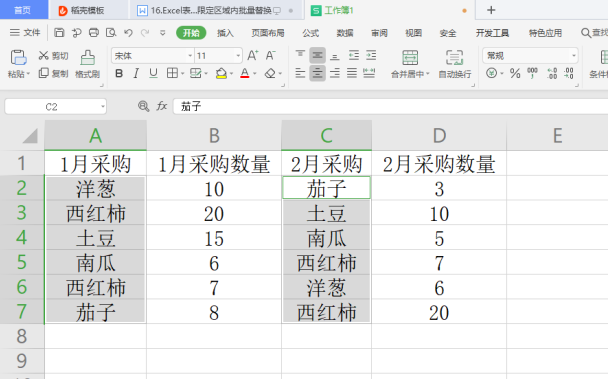Screen dimensions: 610x384
Task: Expand the borders dropdown arrow
Action: 182,74
